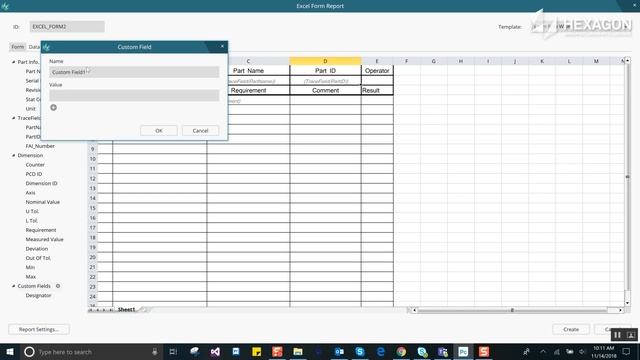Click the add icon beside Custom Fields
640x360 pixels.
58,286
